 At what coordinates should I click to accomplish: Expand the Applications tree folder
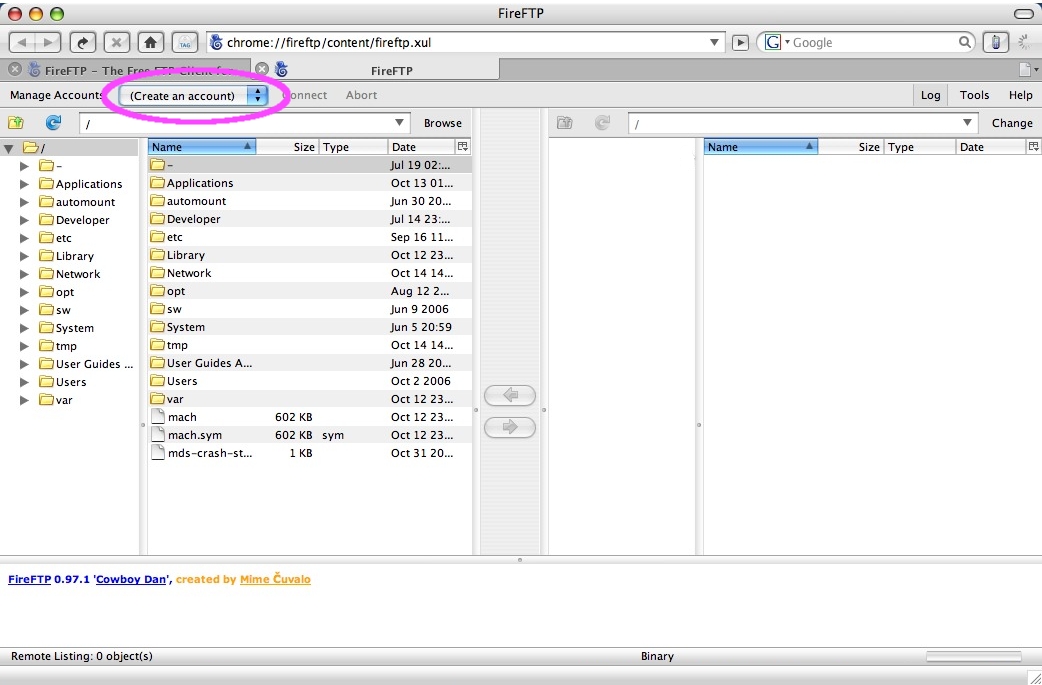(x=25, y=184)
